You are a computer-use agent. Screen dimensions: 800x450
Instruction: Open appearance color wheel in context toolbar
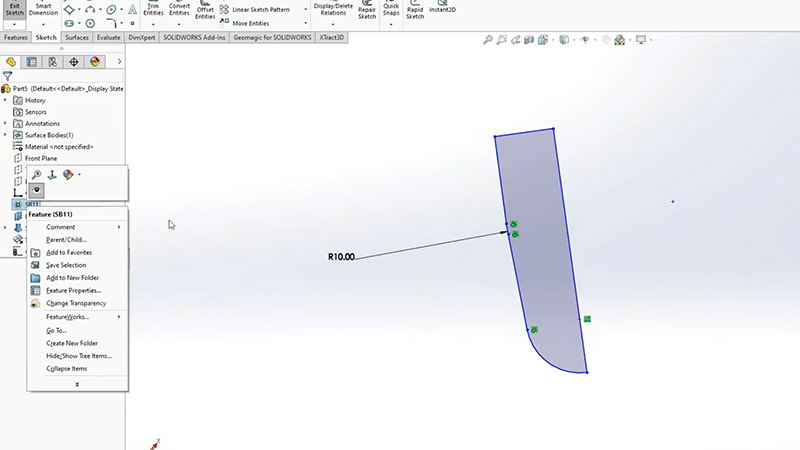point(68,174)
